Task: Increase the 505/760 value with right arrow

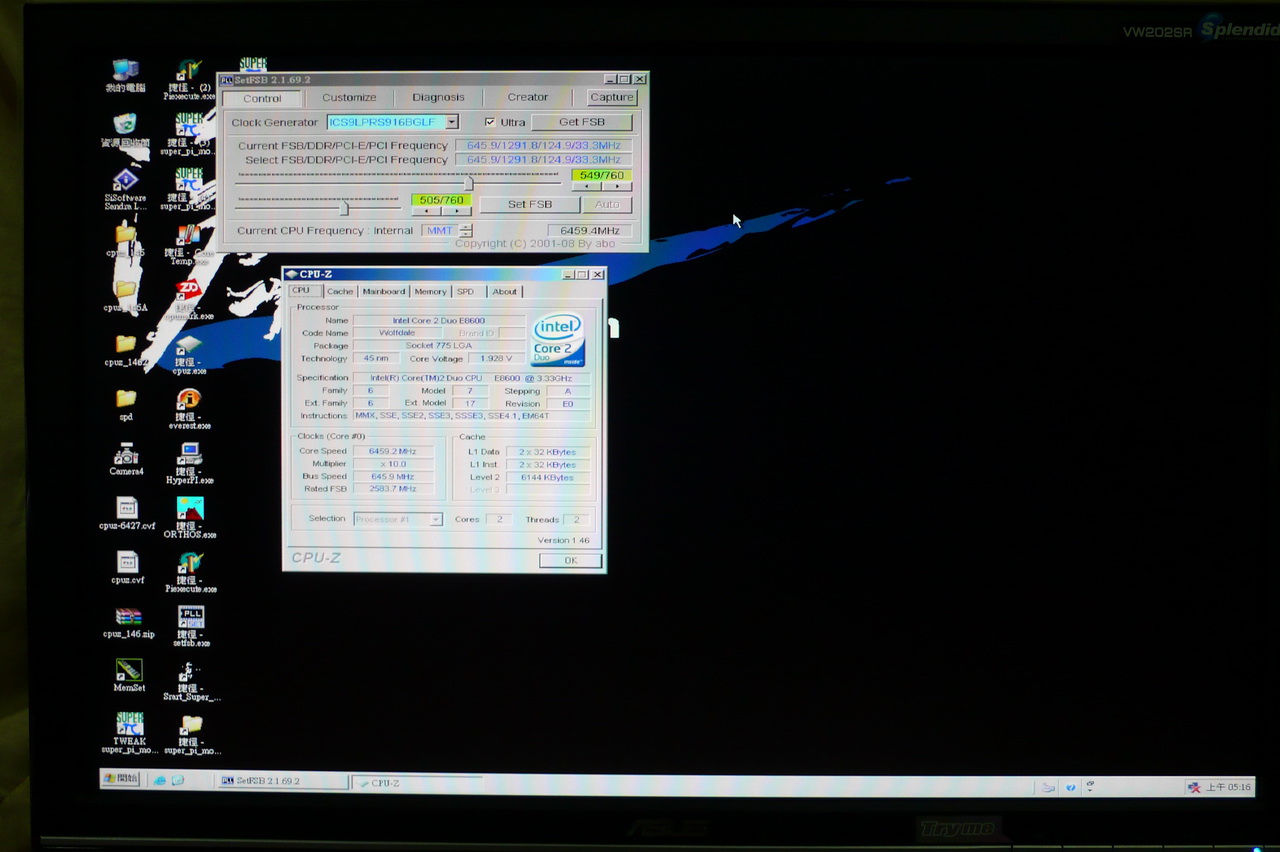Action: coord(456,211)
